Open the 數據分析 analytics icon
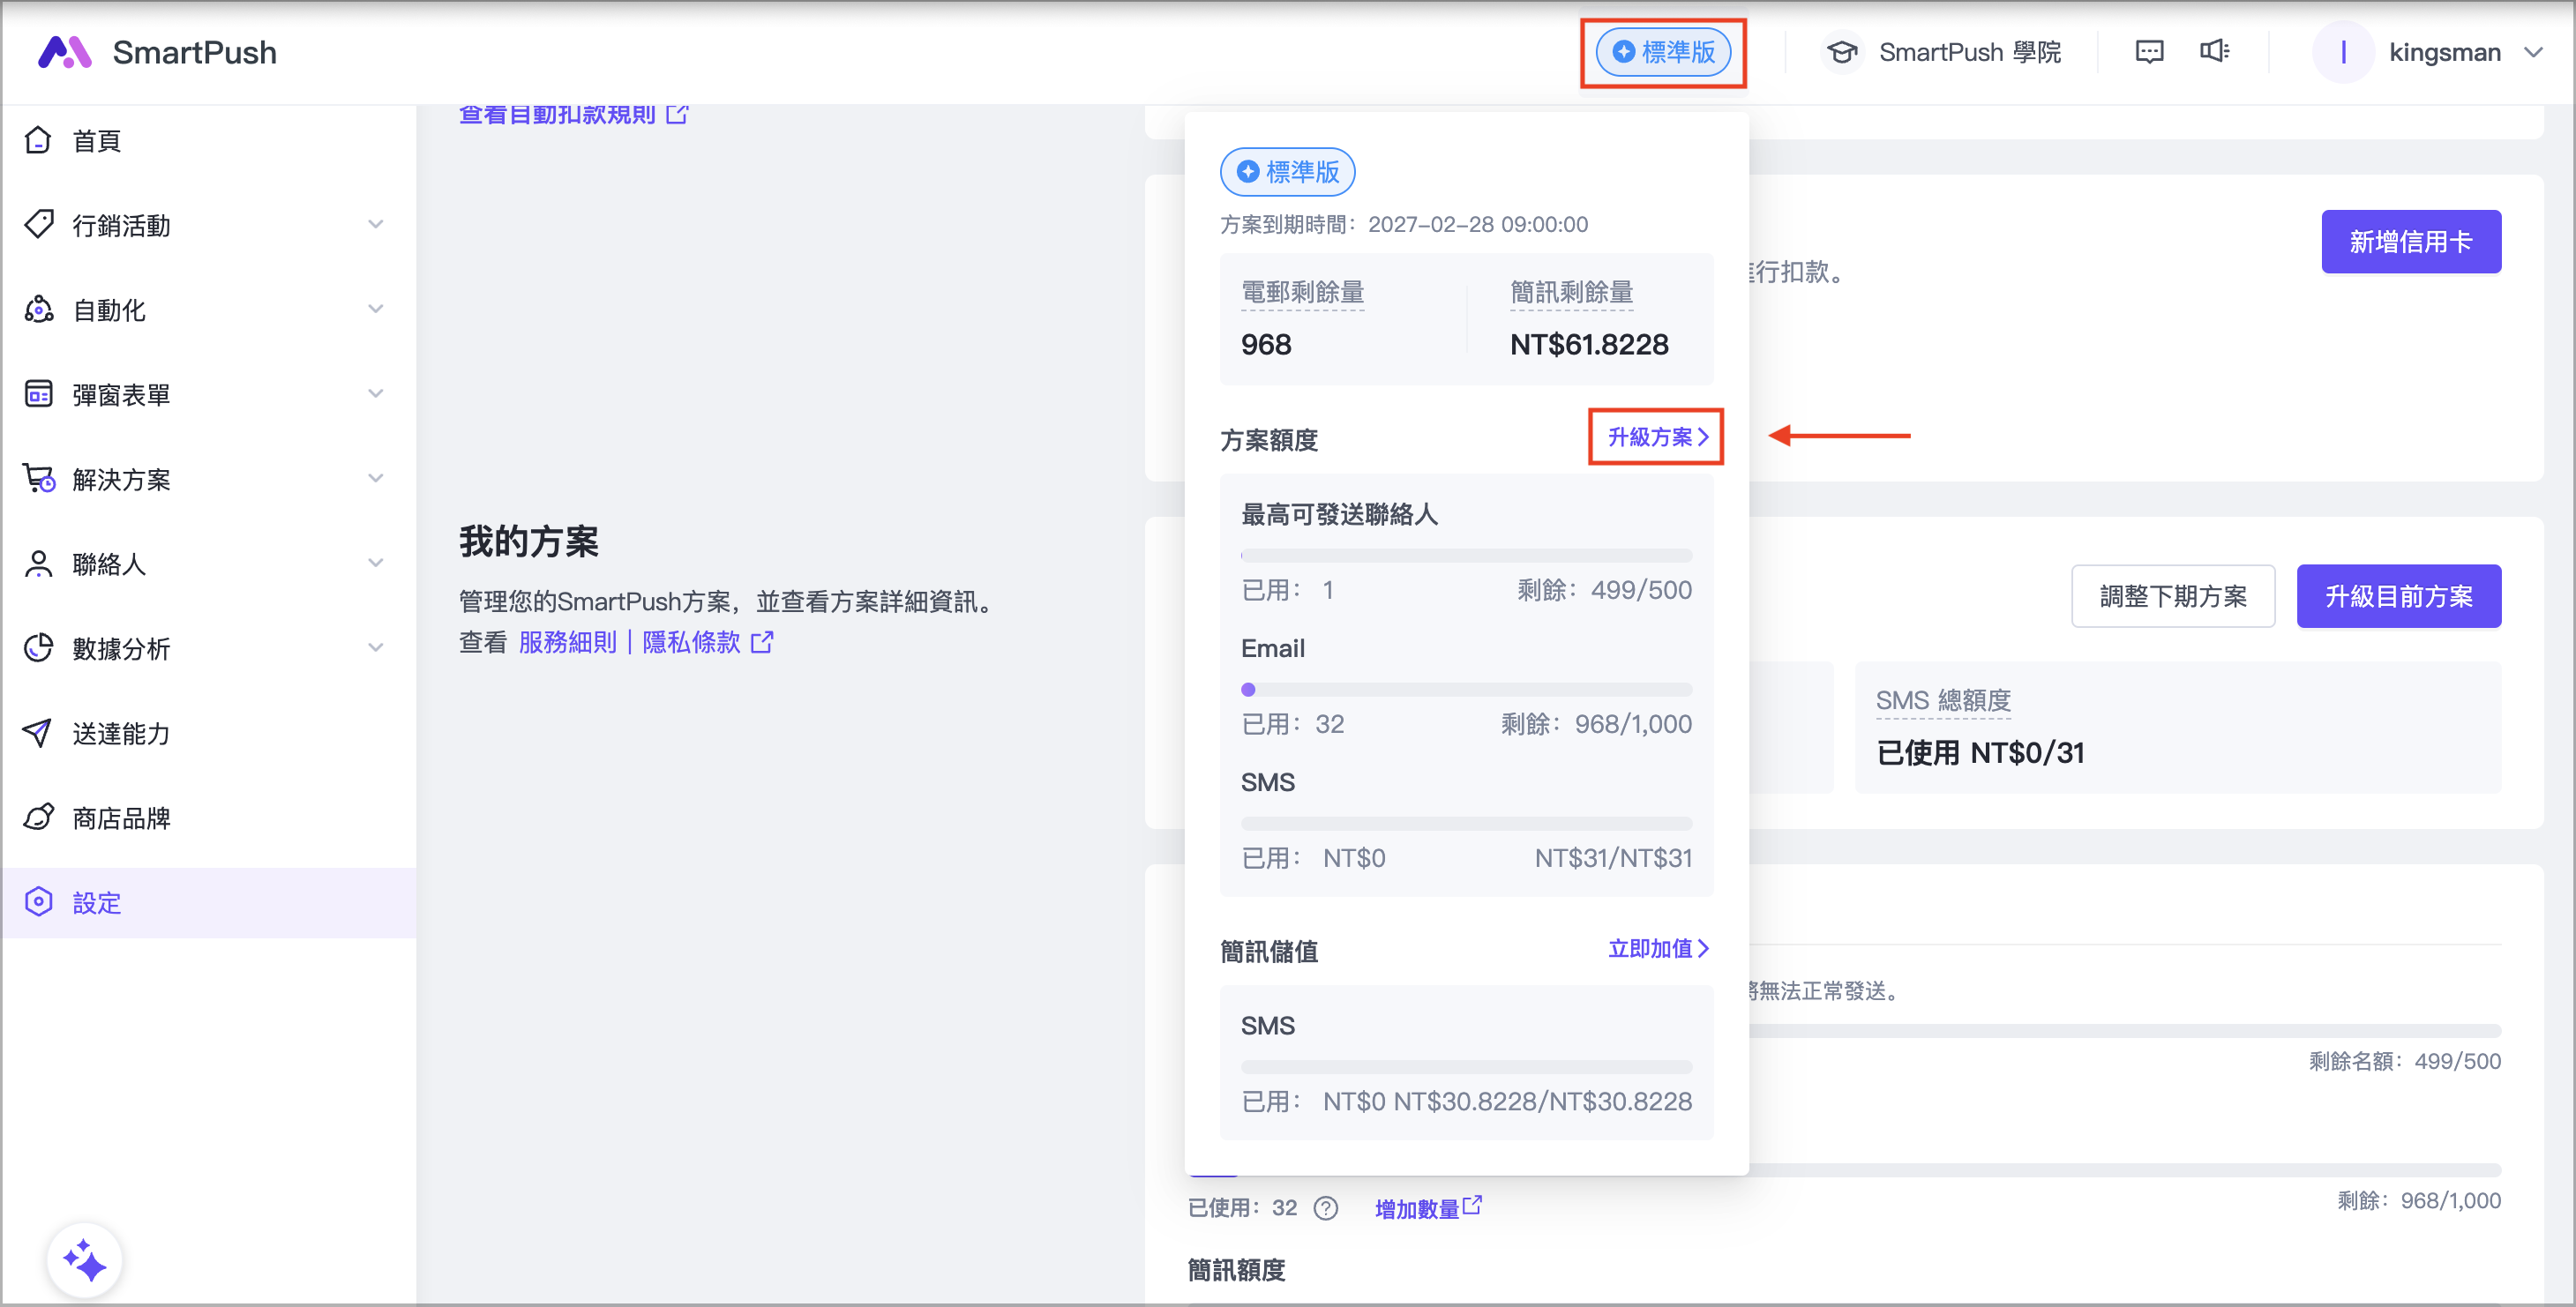This screenshot has height=1307, width=2576. click(x=38, y=648)
